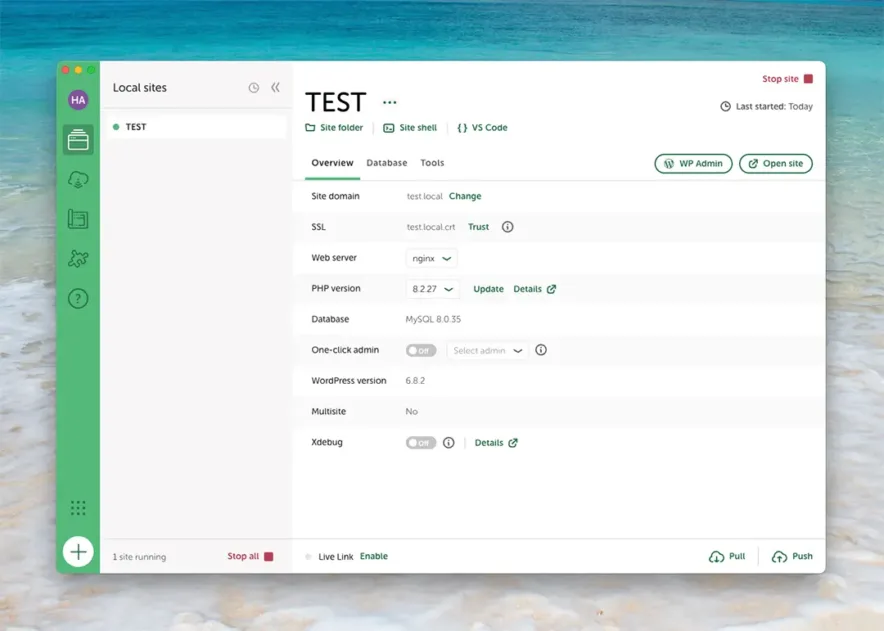Image resolution: width=884 pixels, height=631 pixels.
Task: Expand the nginx web server dropdown
Action: [432, 259]
